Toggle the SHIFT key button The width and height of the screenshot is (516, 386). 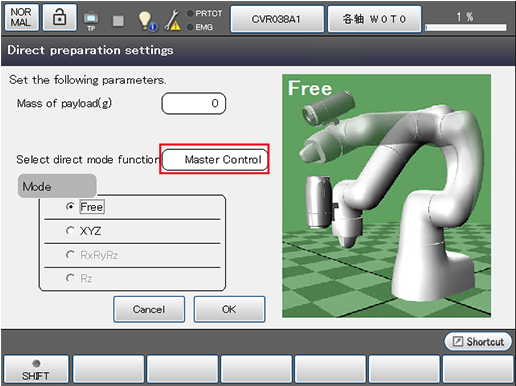click(36, 369)
